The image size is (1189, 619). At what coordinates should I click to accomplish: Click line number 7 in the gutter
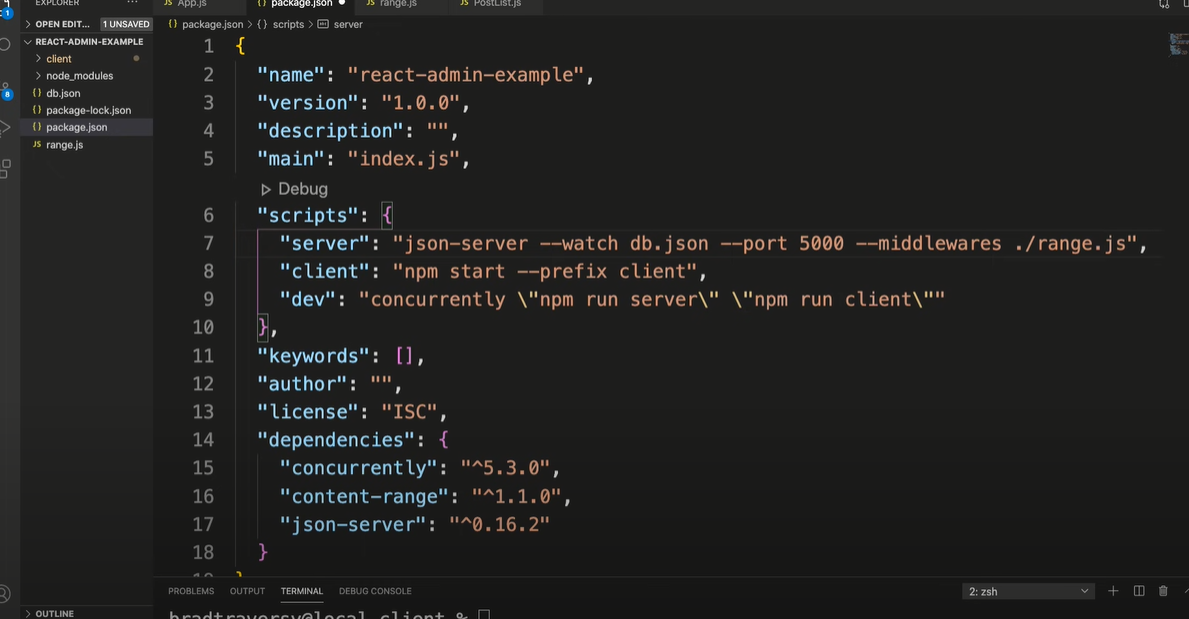pos(209,244)
